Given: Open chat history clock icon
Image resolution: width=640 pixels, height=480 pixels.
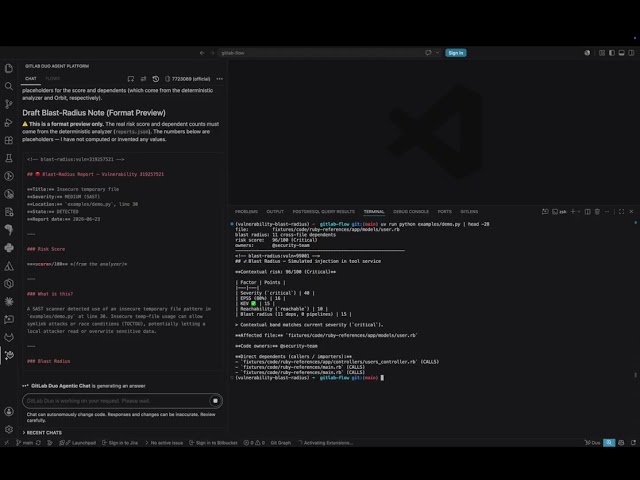Looking at the screenshot, I should click(x=156, y=79).
